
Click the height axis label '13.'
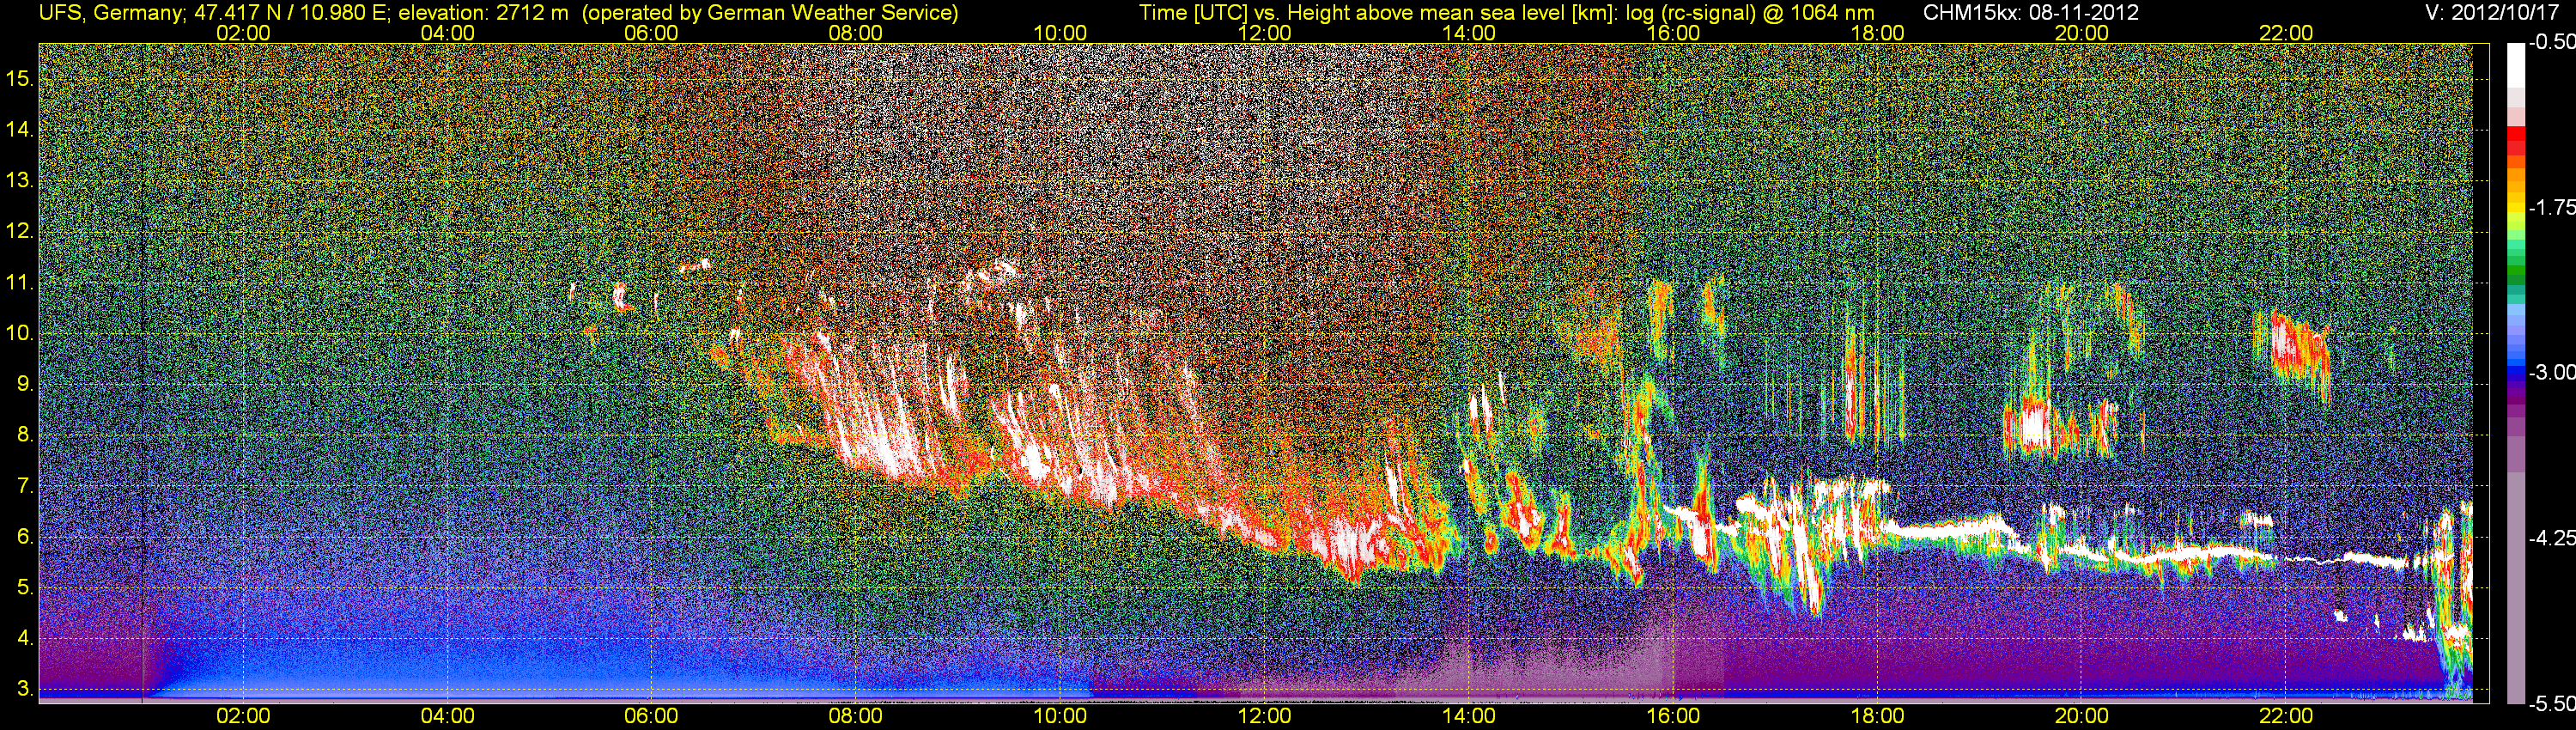point(20,180)
